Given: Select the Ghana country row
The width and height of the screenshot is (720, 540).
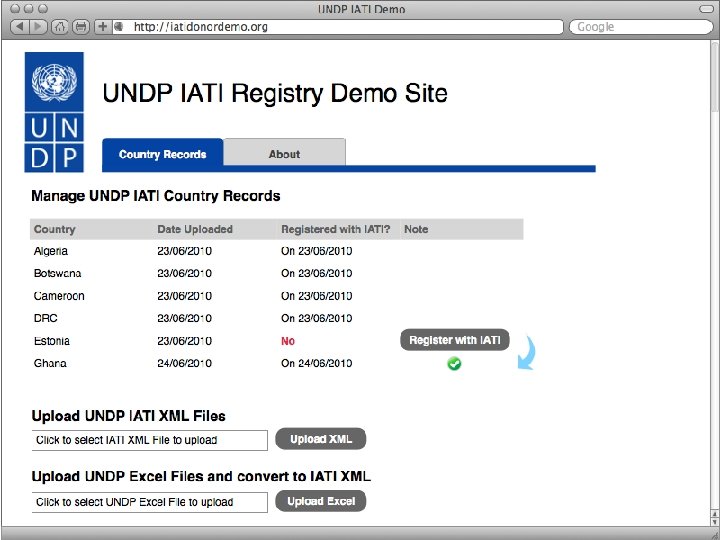Looking at the screenshot, I should [x=276, y=363].
